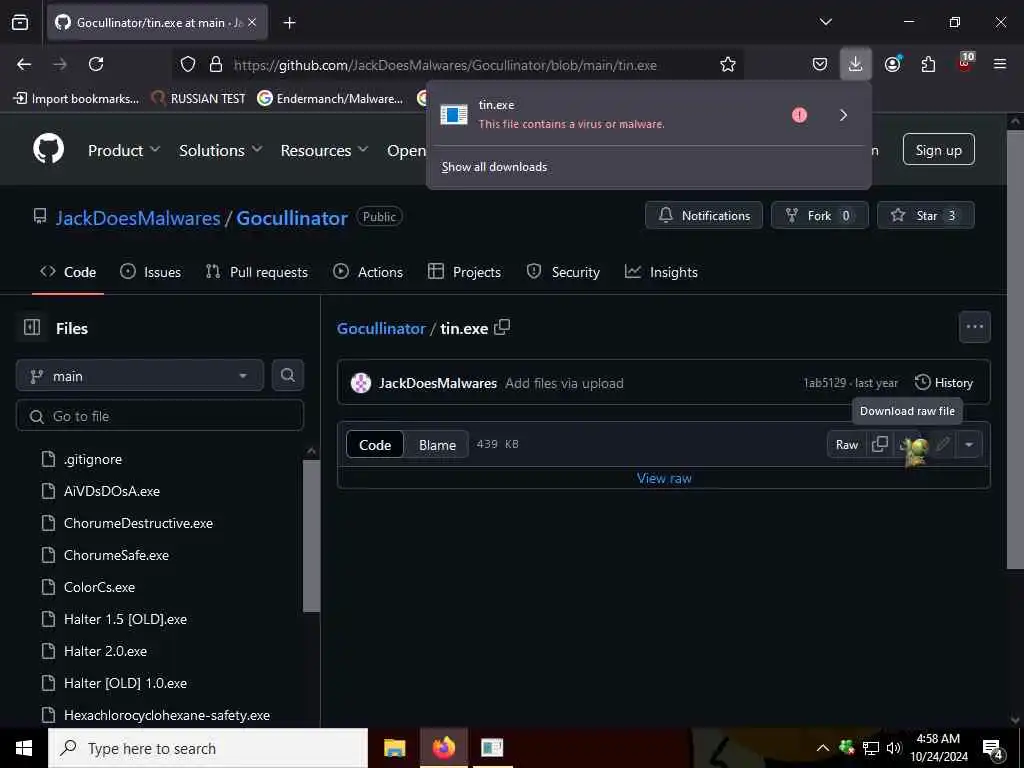Copy the file path with the copy icon
The image size is (1024, 768).
point(502,327)
